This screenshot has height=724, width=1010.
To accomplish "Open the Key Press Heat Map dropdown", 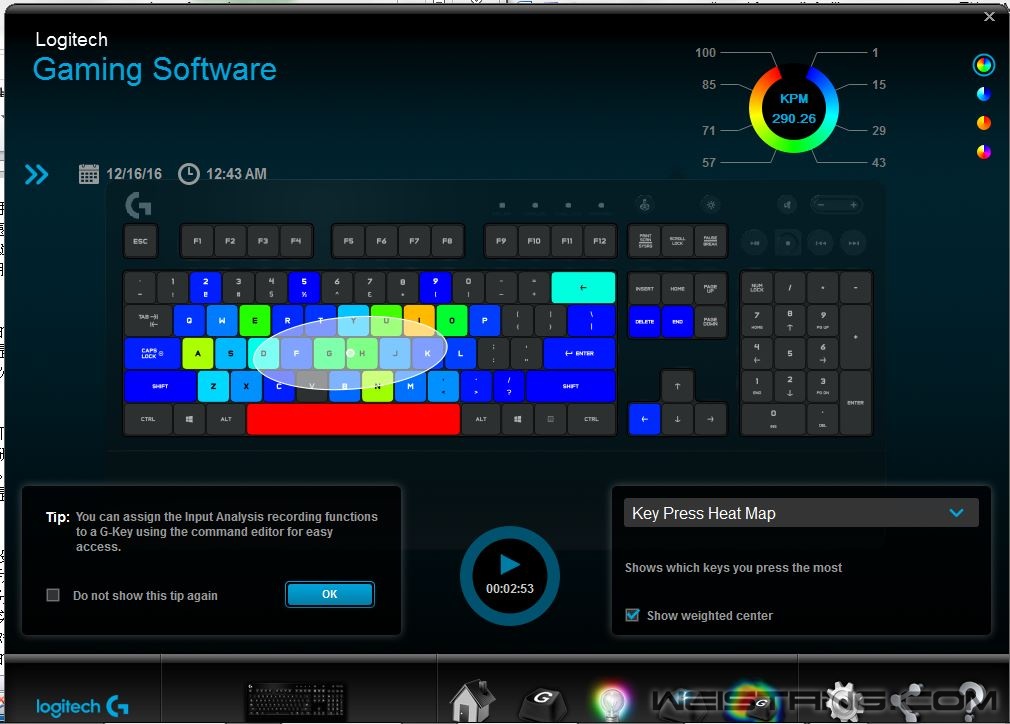I will 801,513.
